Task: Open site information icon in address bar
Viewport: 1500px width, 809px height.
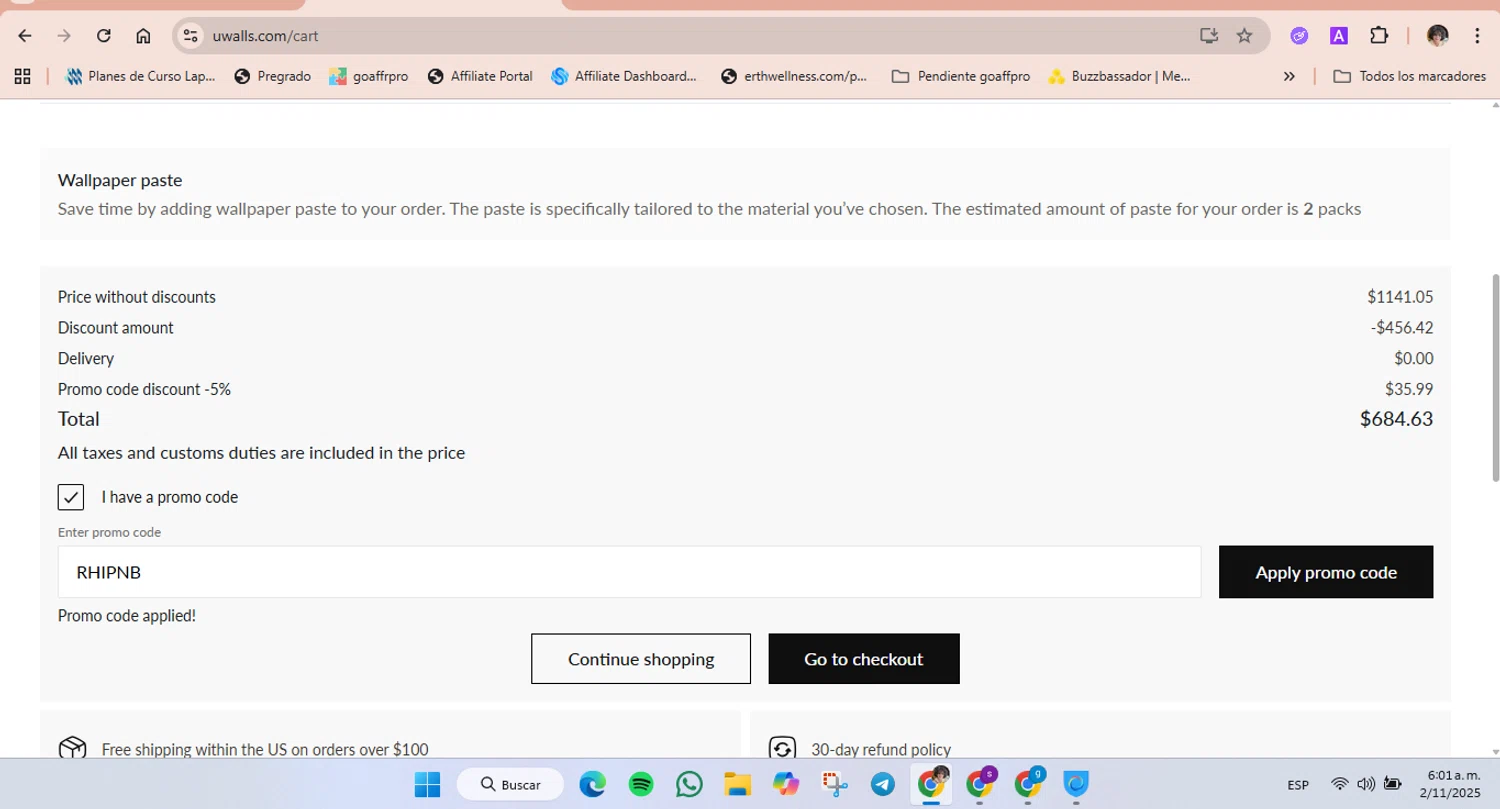Action: [190, 36]
